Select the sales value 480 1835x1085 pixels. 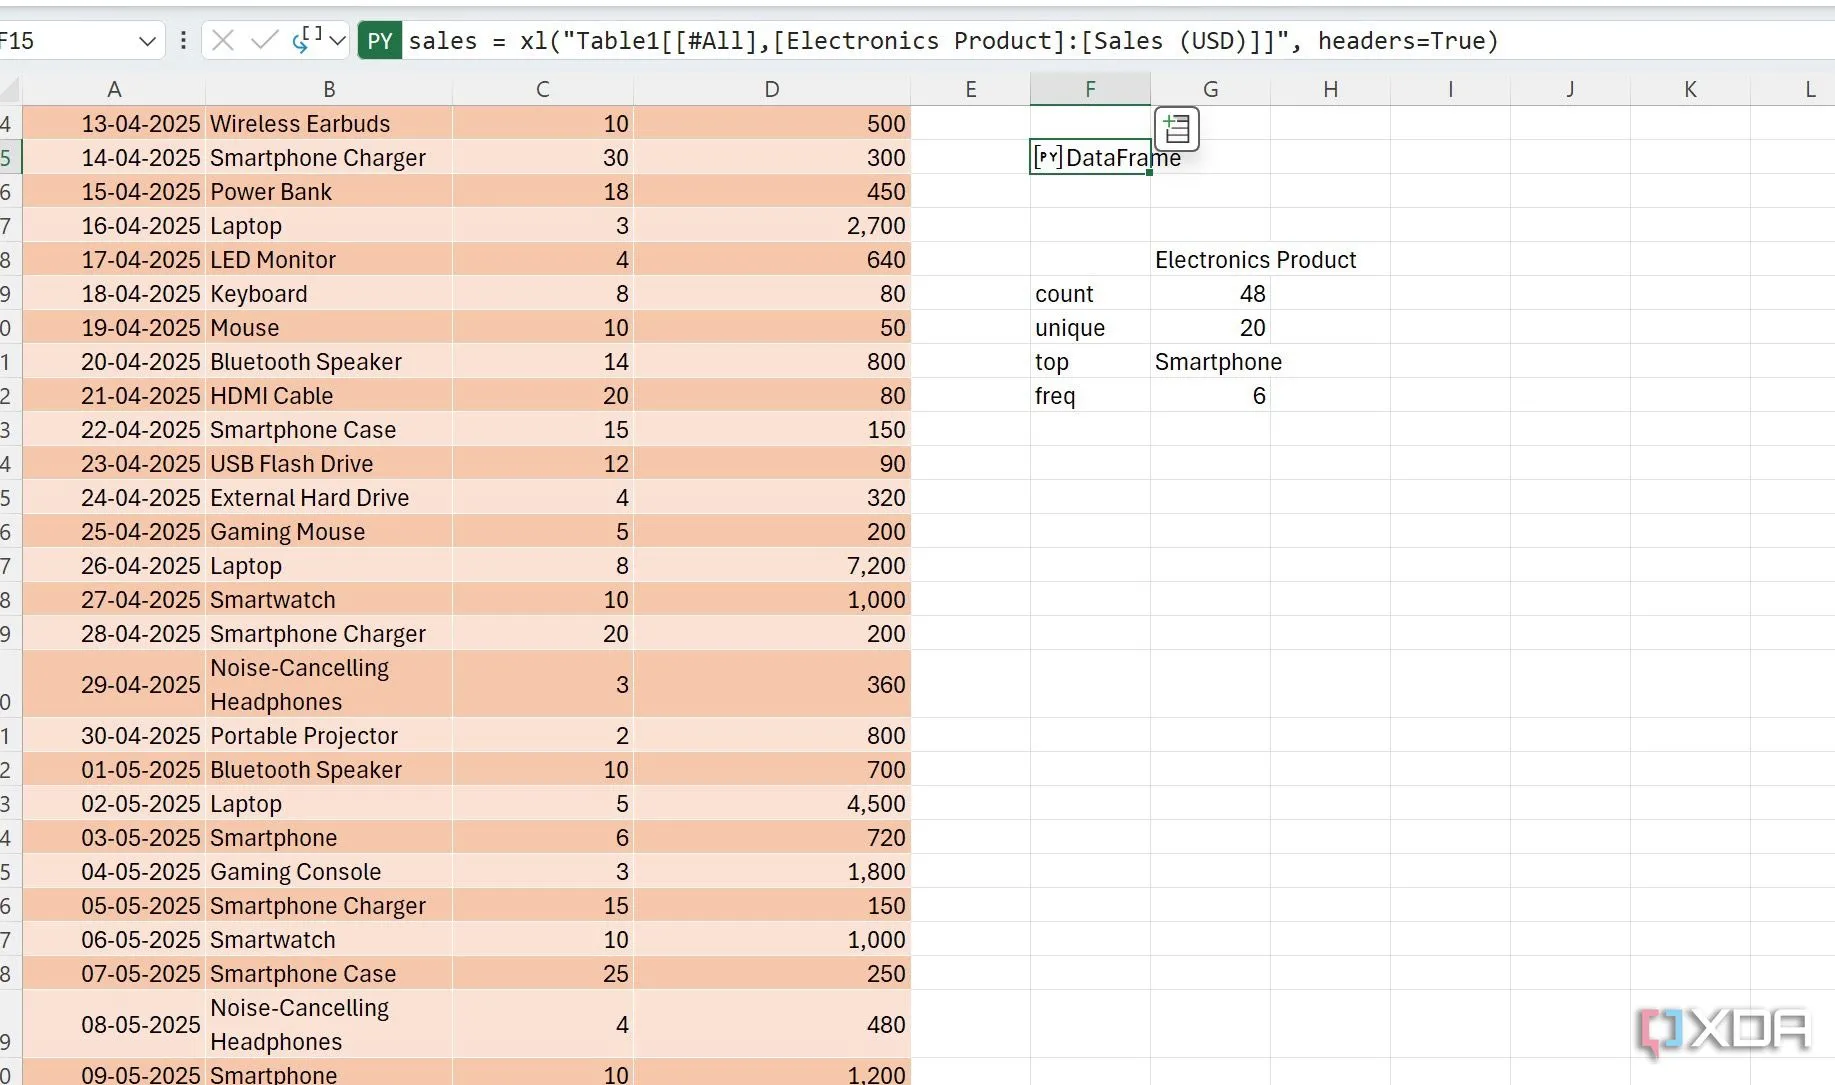point(772,1025)
